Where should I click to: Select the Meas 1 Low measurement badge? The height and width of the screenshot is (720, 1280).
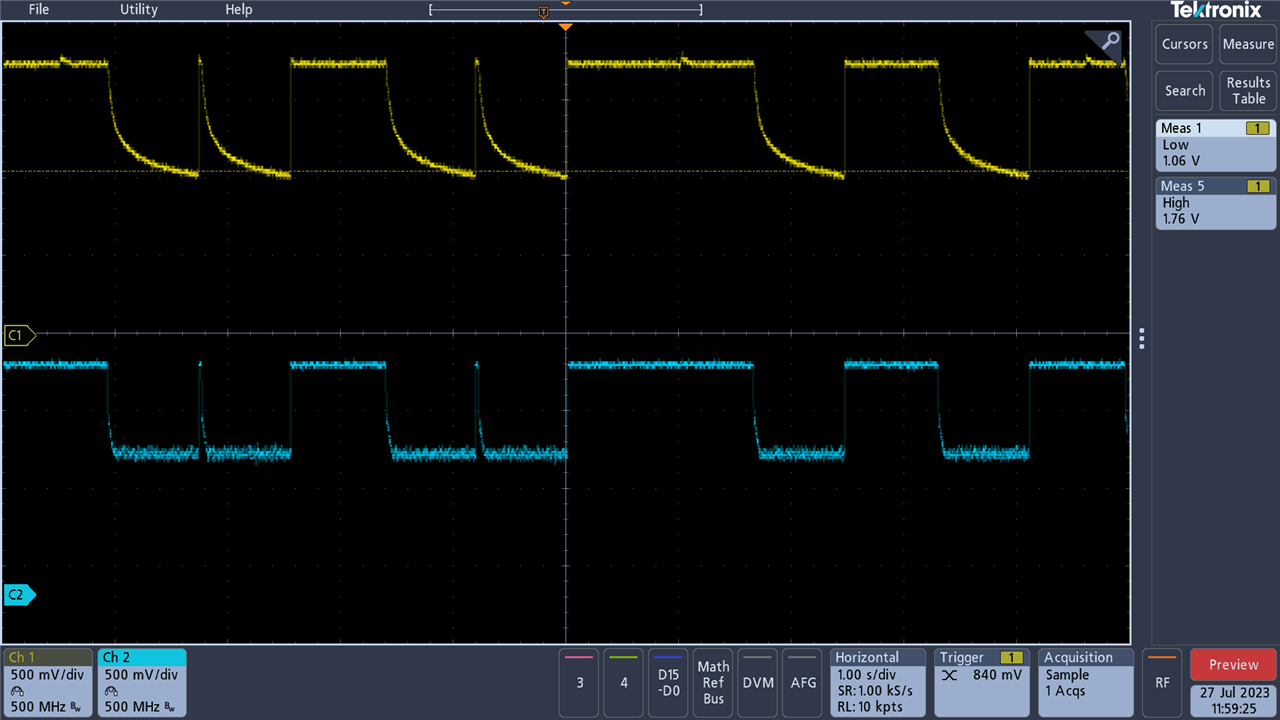[1215, 145]
